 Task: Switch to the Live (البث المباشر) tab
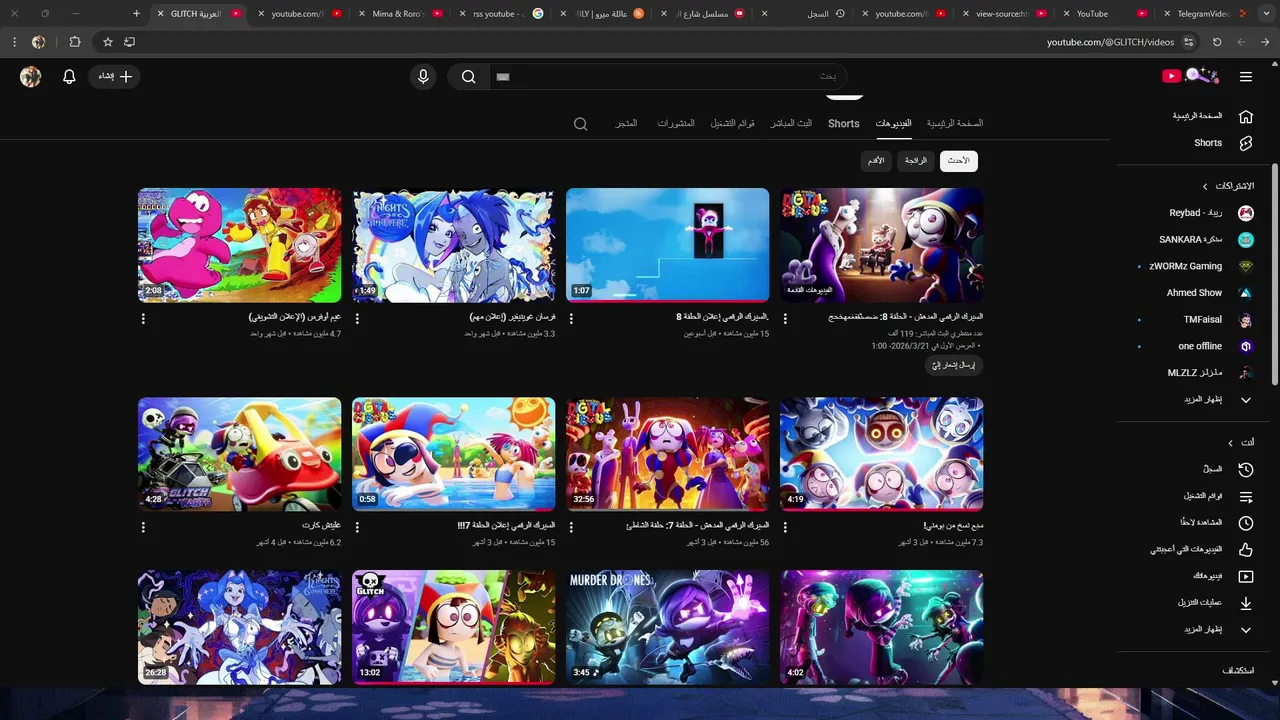click(791, 124)
